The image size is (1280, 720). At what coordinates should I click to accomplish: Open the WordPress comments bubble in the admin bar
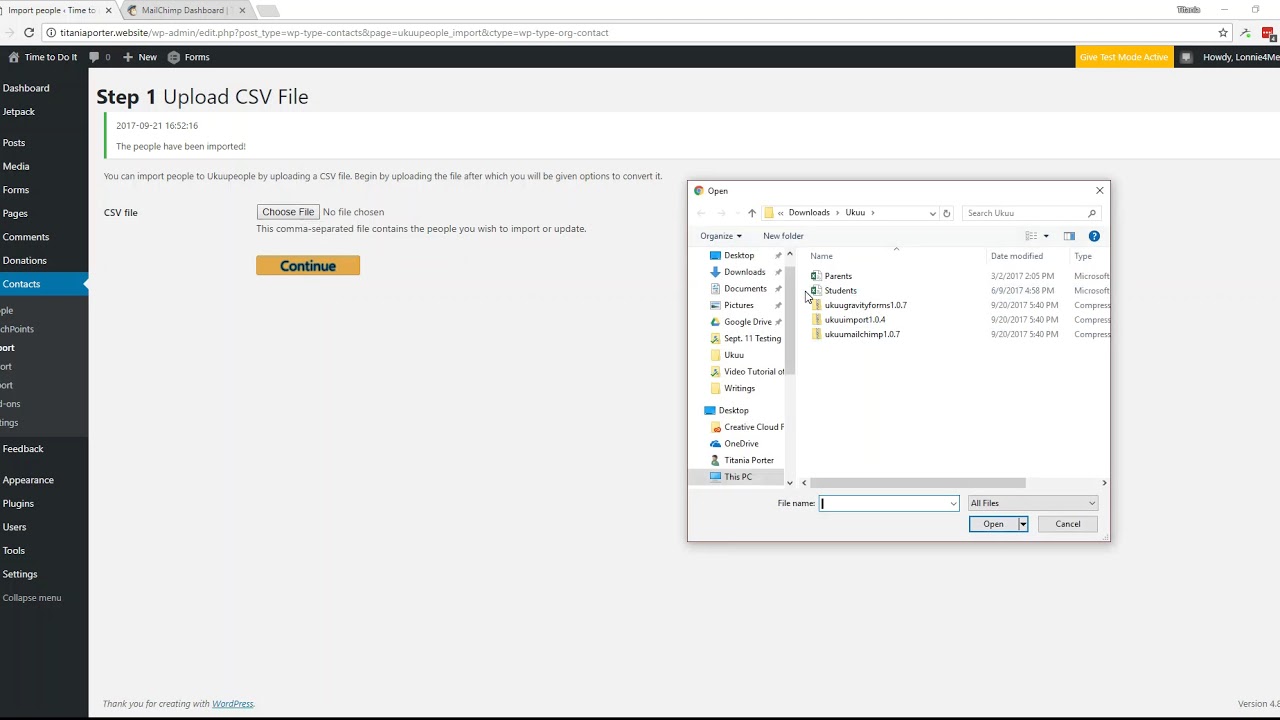100,57
